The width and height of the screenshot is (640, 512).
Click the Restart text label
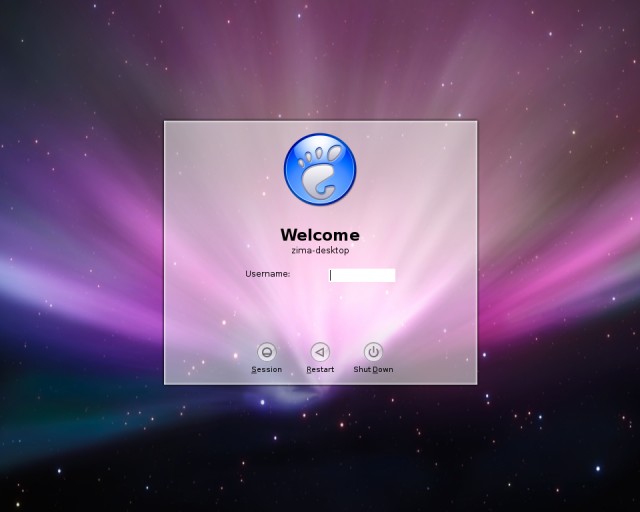[320, 370]
